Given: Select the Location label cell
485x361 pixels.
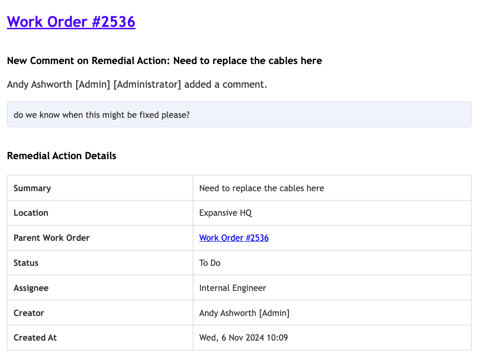Looking at the screenshot, I should tap(100, 213).
